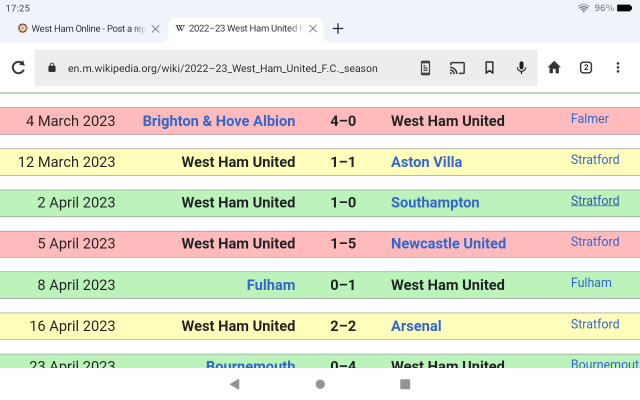Open the Newcastle United link
Viewport: 640px width, 400px height.
[448, 243]
